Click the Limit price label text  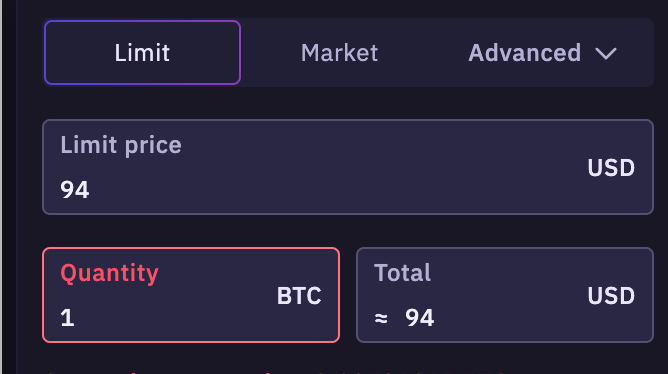(121, 145)
